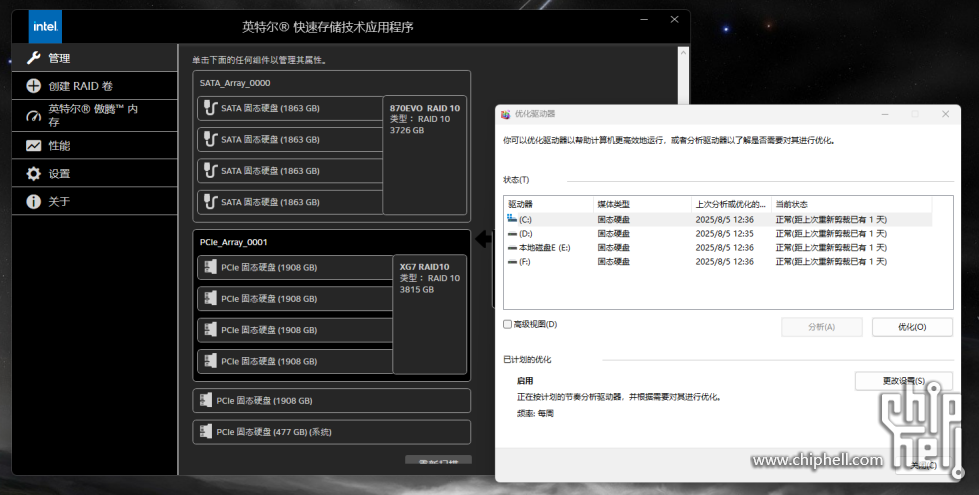This screenshot has width=979, height=495.
Task: Click the 2025/8/5 12:35 date in the D: row
Action: [724, 233]
